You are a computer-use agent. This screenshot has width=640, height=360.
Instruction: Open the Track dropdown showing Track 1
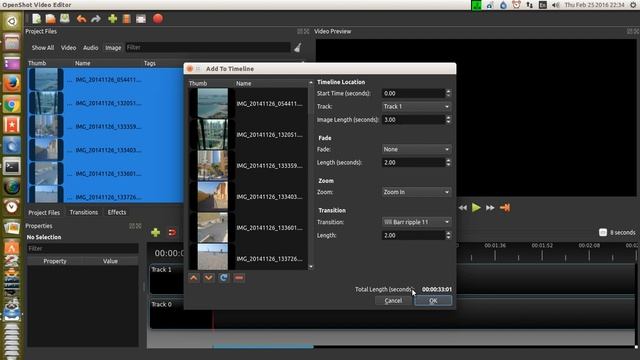click(416, 107)
